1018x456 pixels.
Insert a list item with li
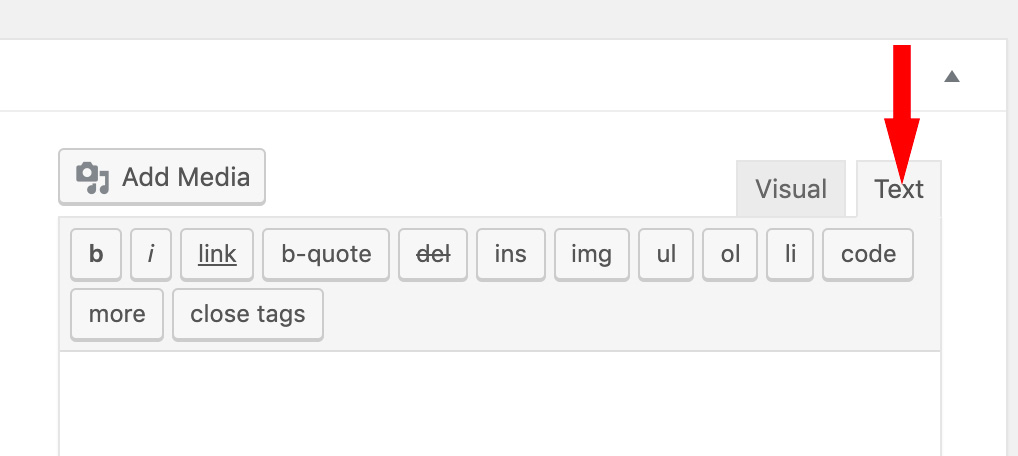791,254
